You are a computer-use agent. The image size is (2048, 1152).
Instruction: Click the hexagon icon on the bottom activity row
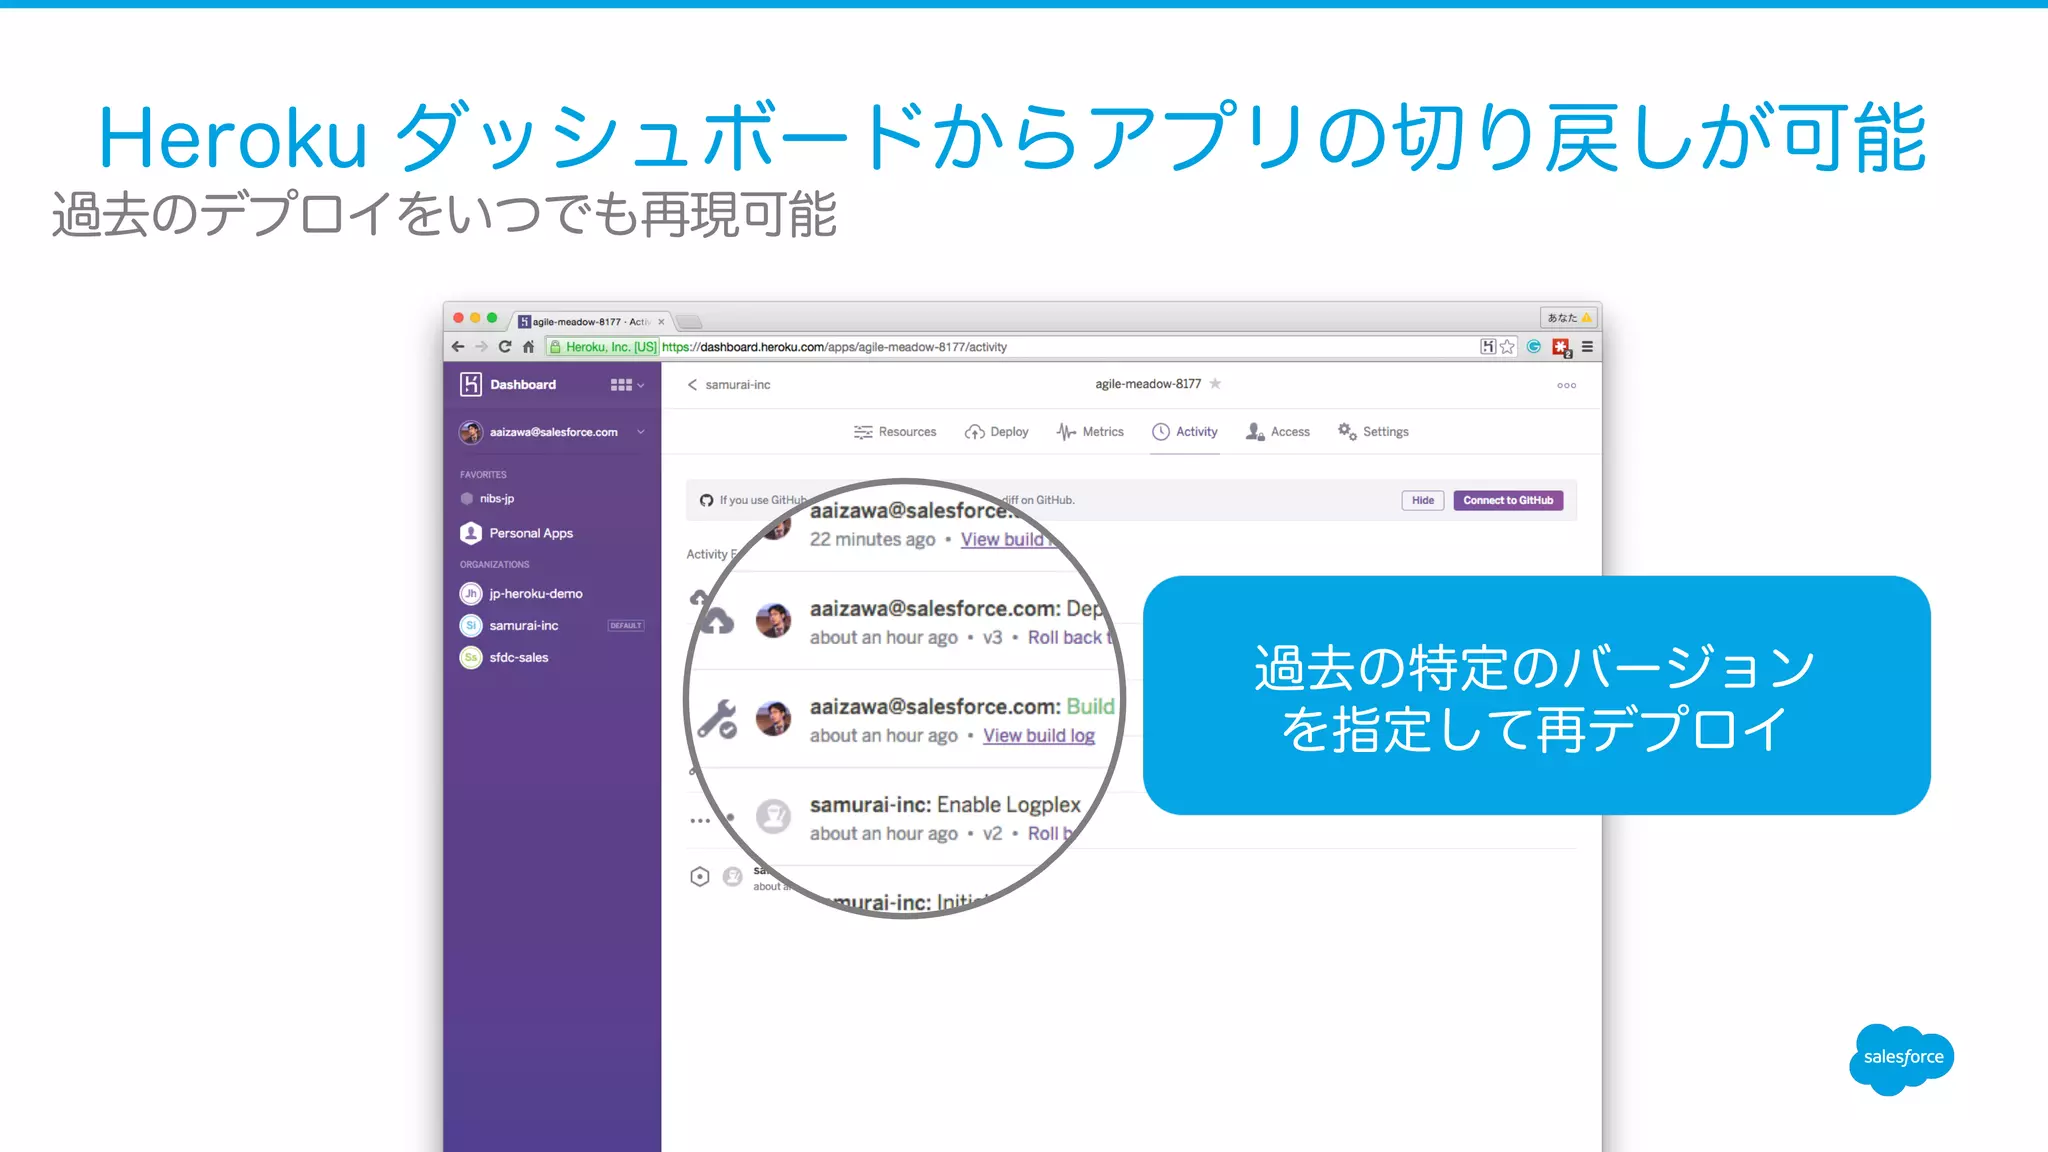[x=700, y=877]
